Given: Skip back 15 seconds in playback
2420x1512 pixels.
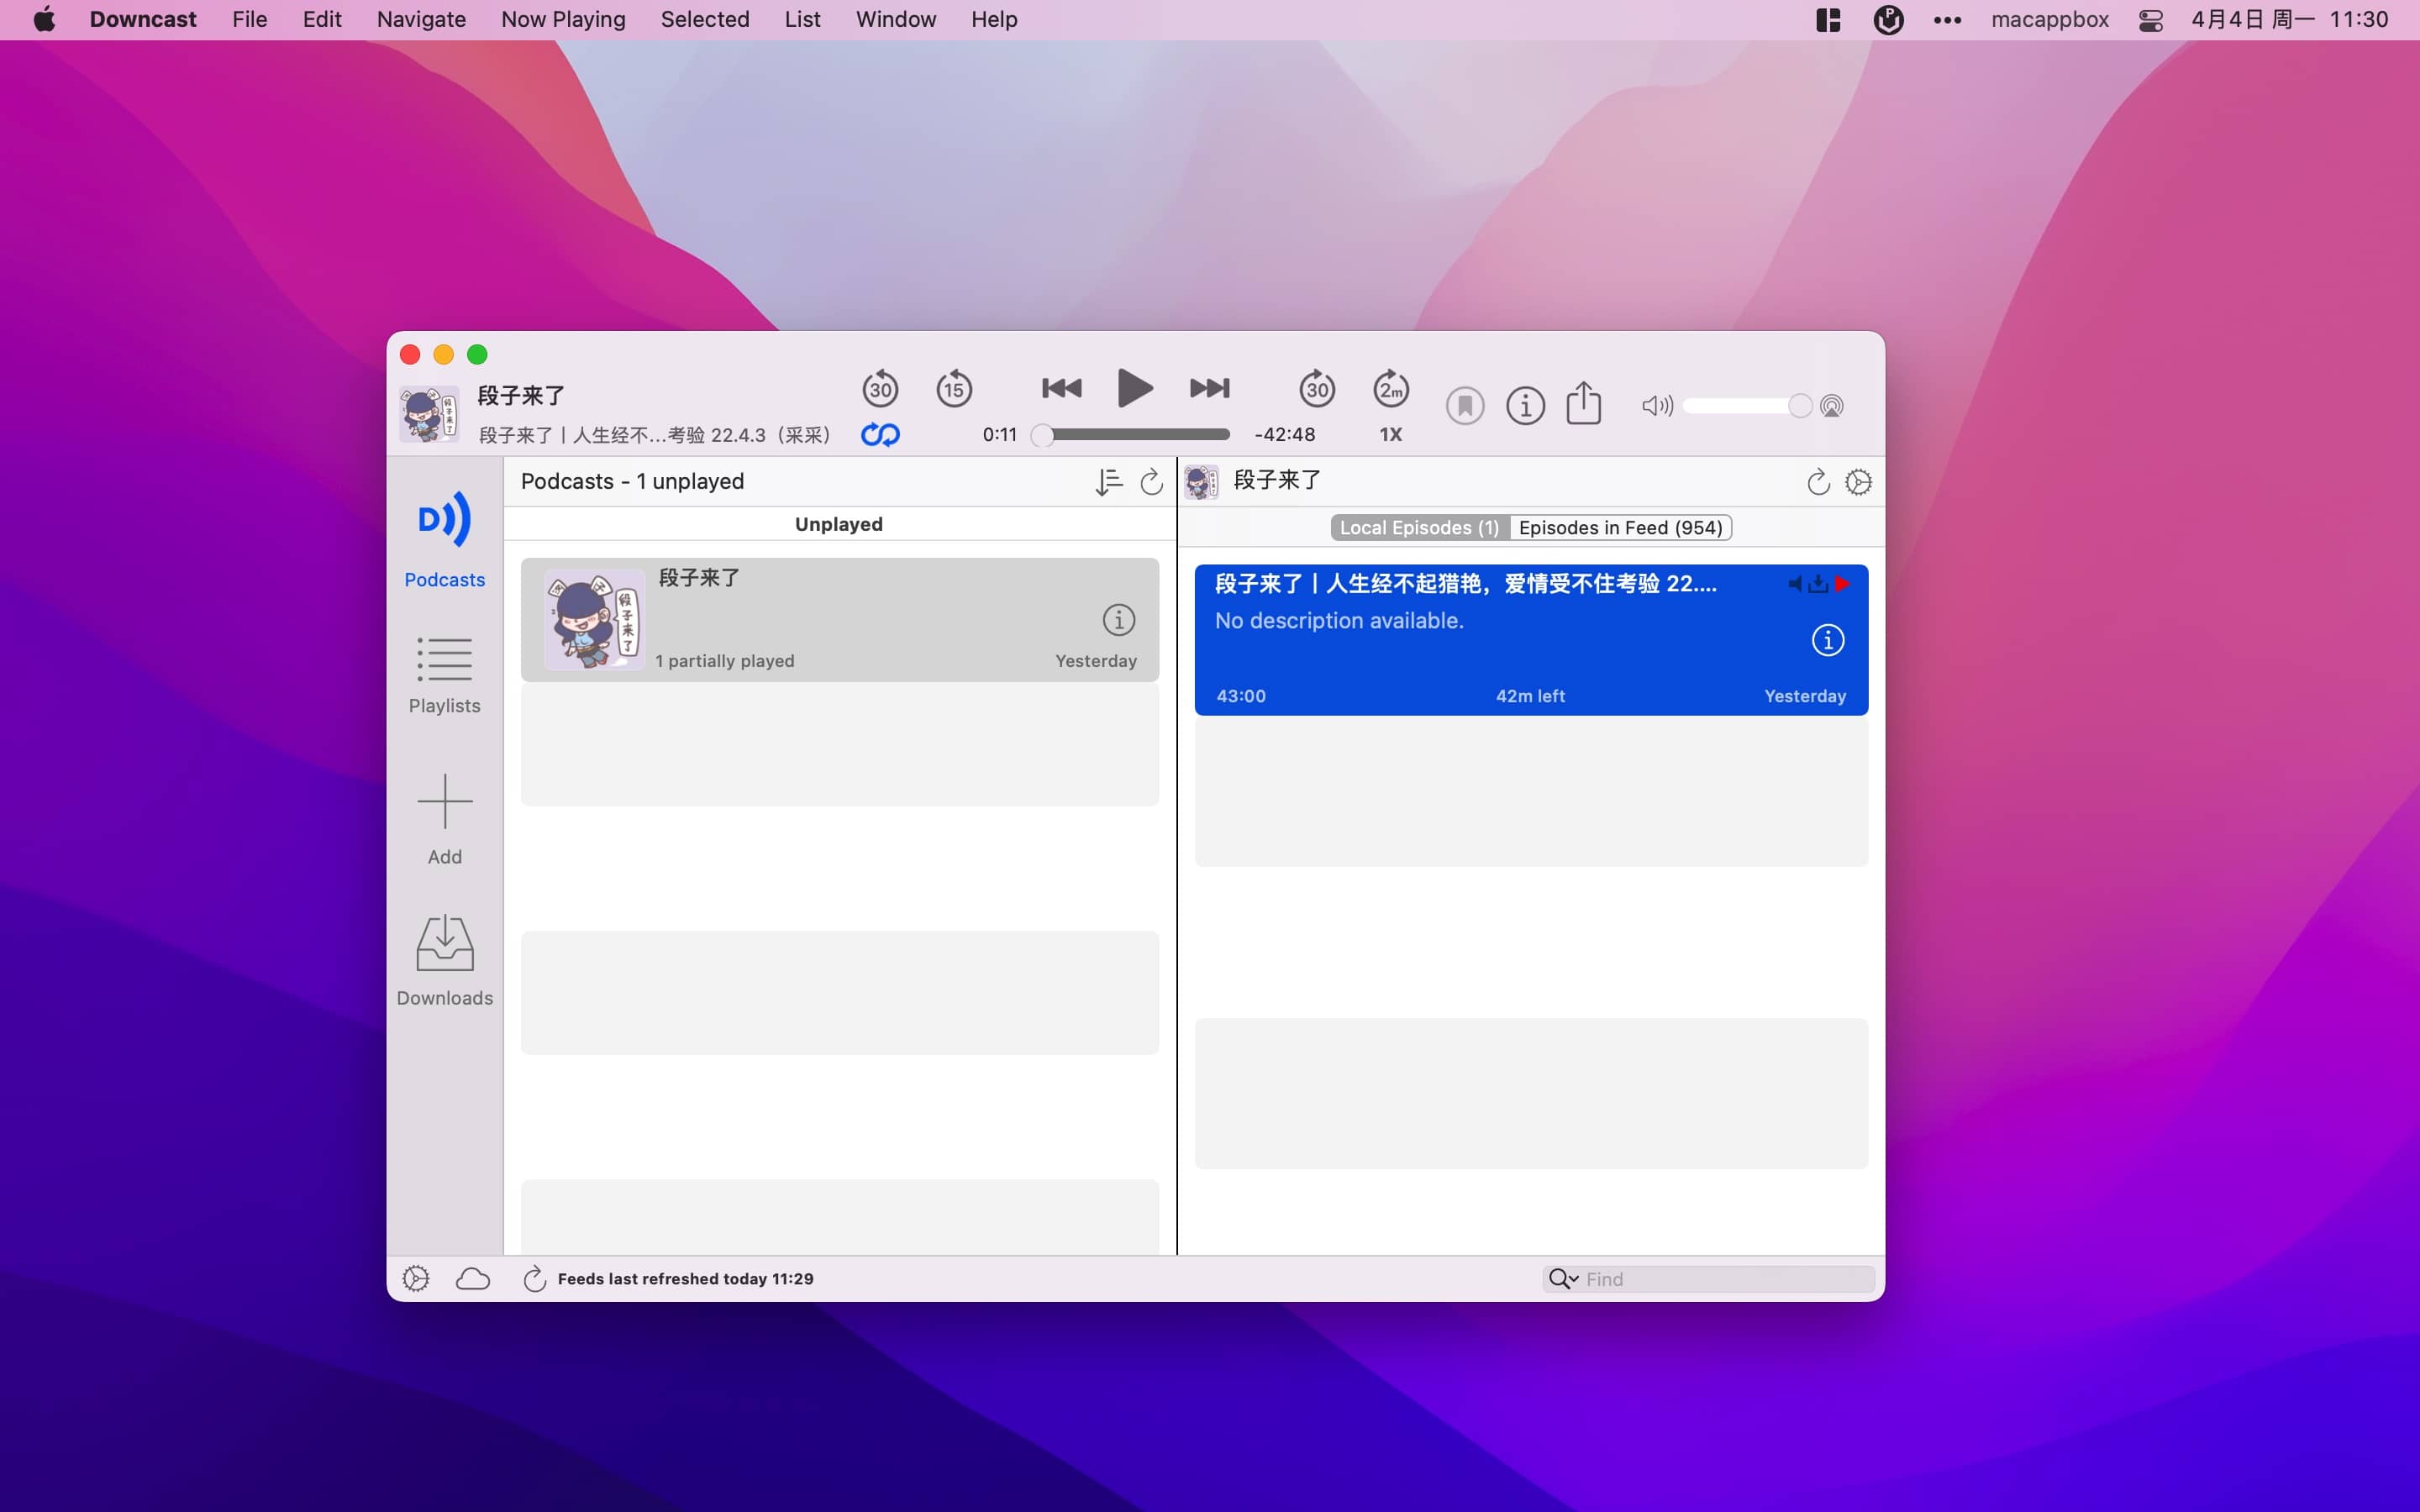Looking at the screenshot, I should pos(954,388).
